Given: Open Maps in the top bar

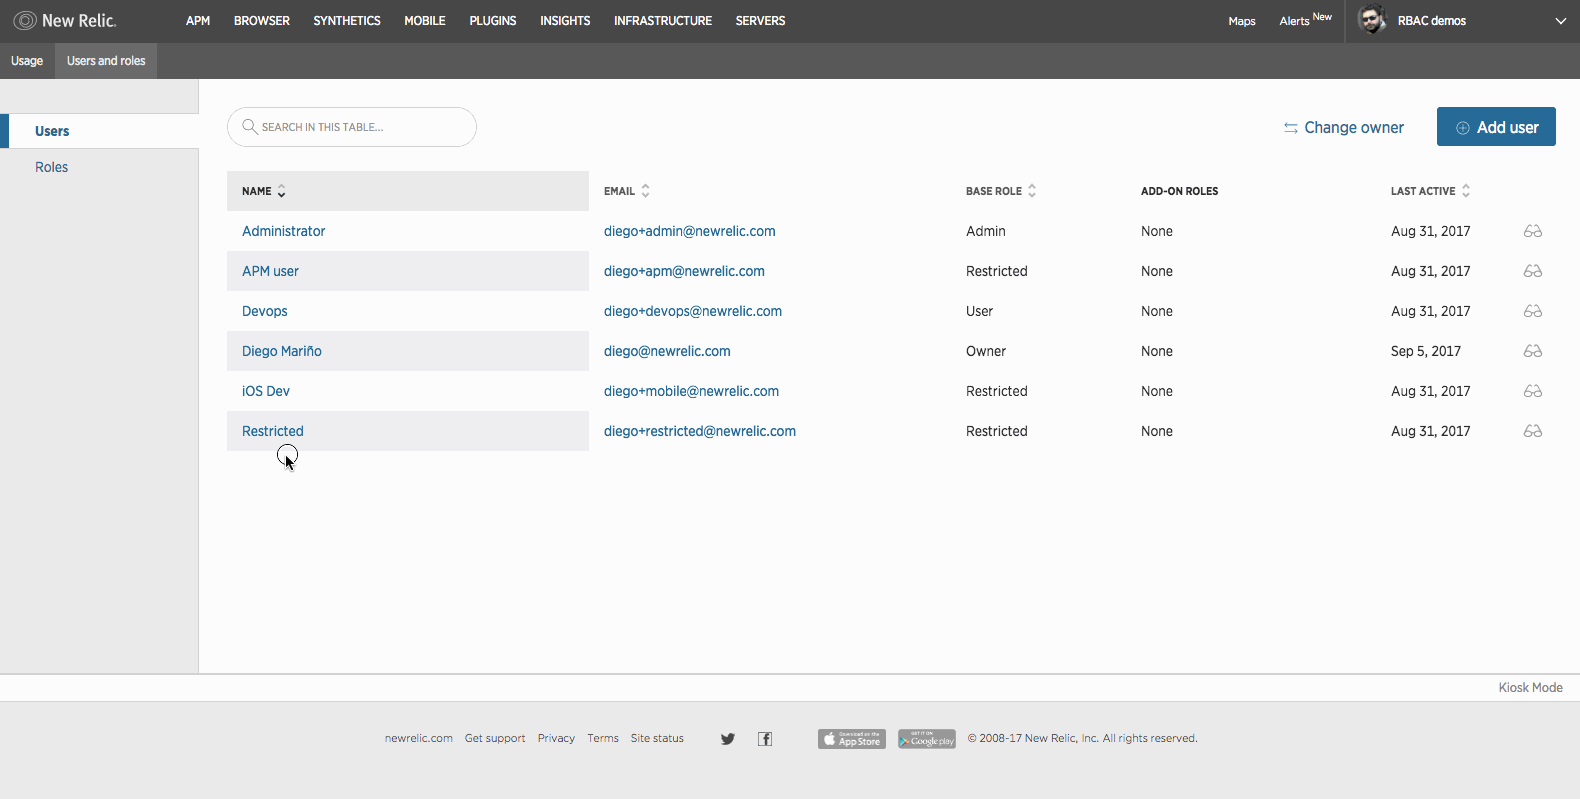Looking at the screenshot, I should pos(1242,21).
